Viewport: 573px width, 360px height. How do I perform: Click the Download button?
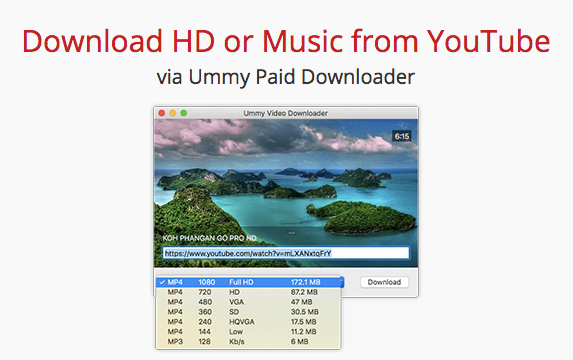(x=384, y=282)
